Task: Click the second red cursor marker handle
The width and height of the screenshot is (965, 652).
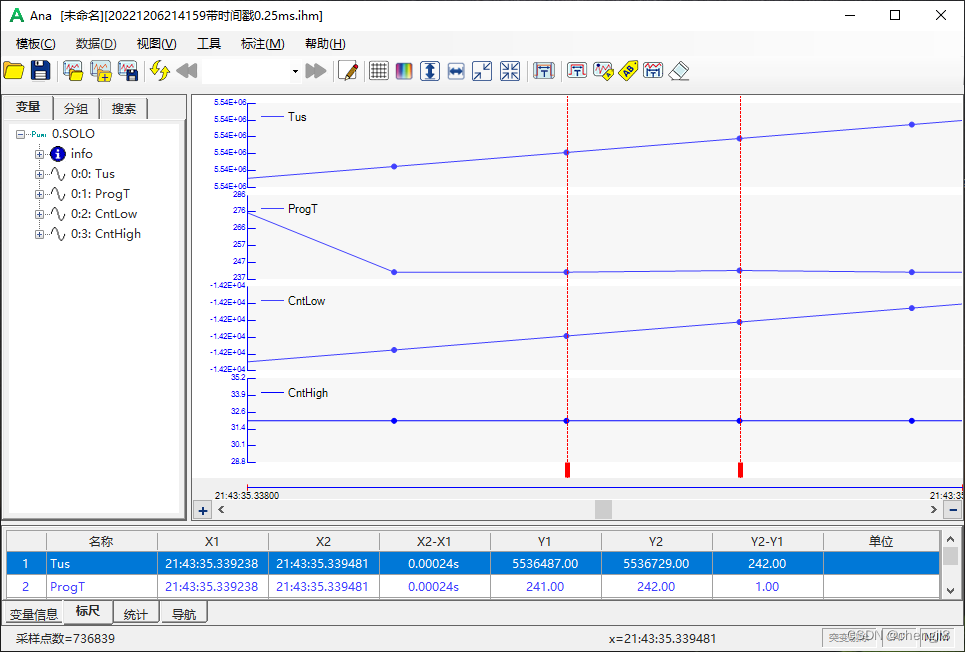Action: coord(740,470)
